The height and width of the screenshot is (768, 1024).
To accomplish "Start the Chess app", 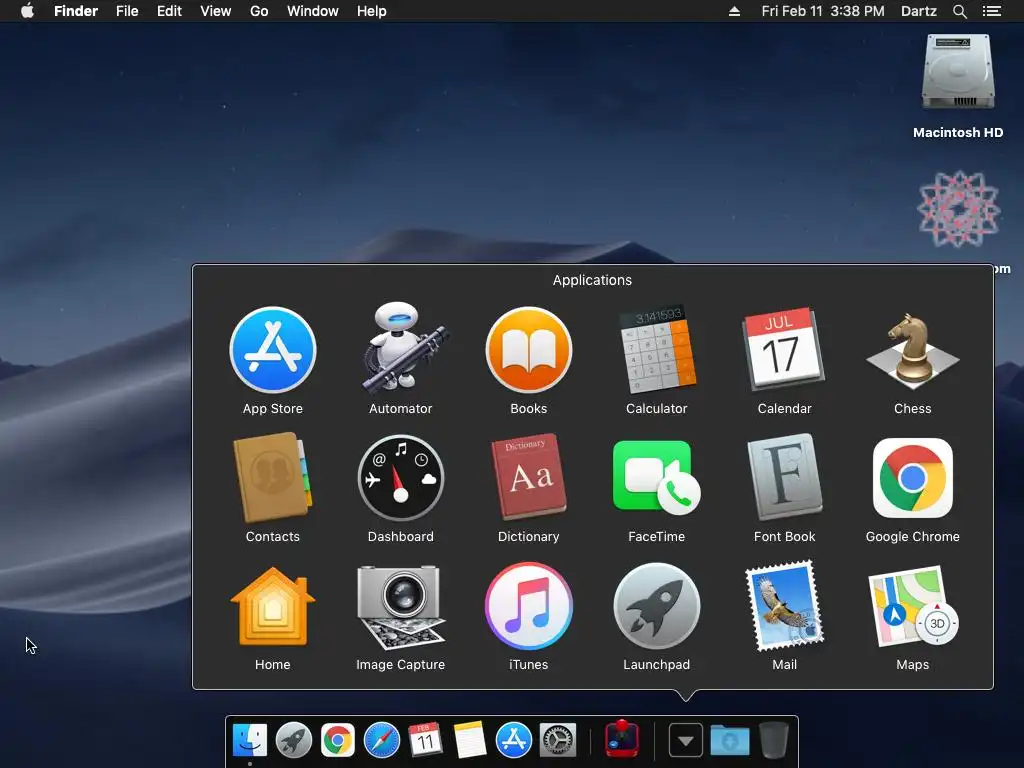I will [x=912, y=350].
